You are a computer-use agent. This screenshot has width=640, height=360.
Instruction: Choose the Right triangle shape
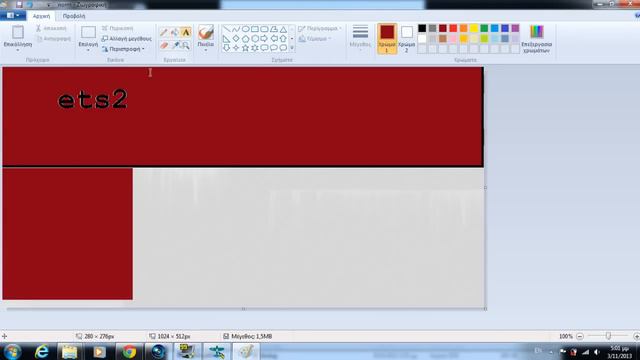(227, 38)
